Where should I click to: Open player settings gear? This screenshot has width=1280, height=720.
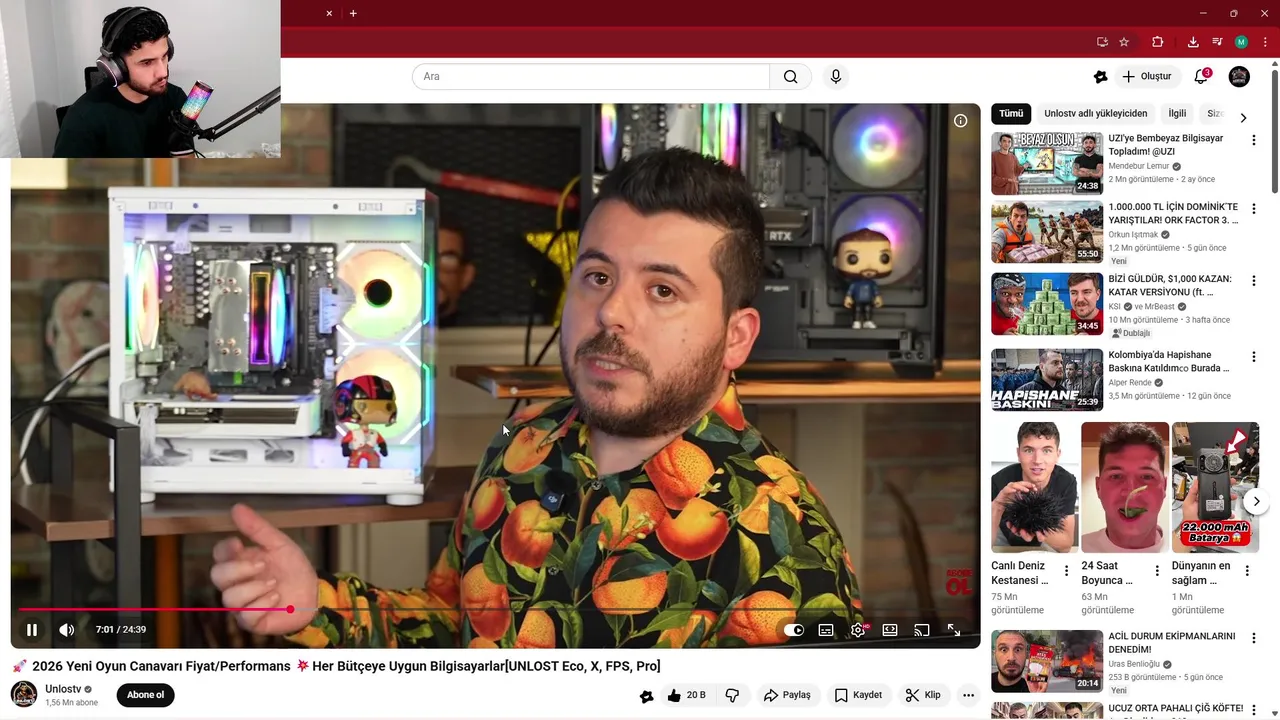pos(858,630)
